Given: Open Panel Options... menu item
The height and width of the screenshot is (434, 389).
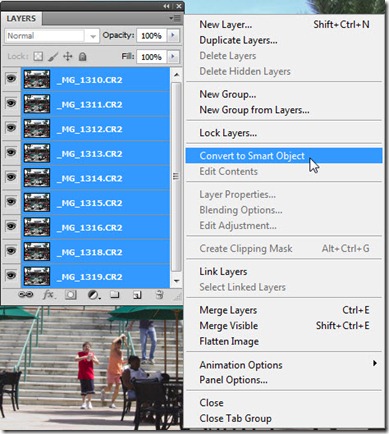Looking at the screenshot, I should [284, 380].
